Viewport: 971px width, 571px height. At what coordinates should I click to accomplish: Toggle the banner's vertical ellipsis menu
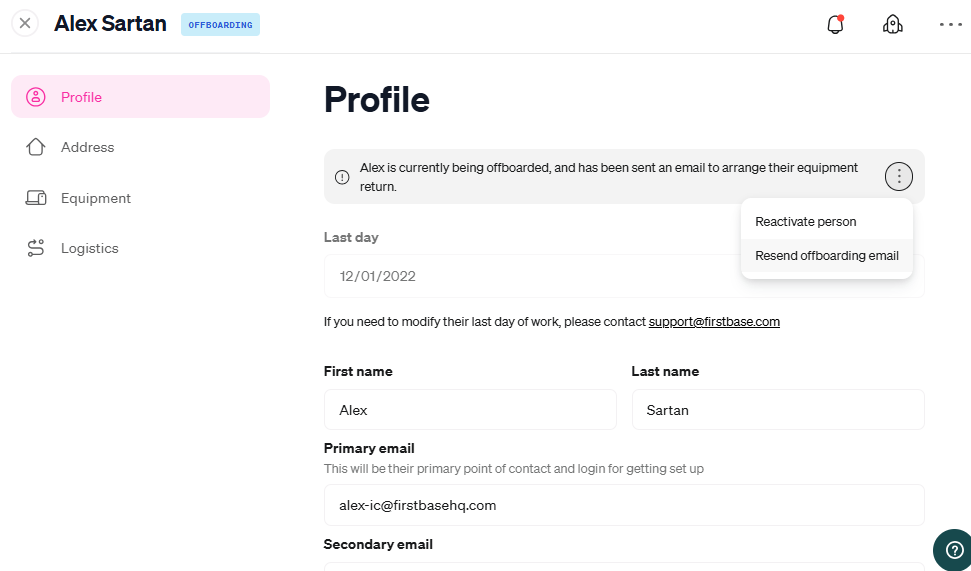pyautogui.click(x=899, y=177)
